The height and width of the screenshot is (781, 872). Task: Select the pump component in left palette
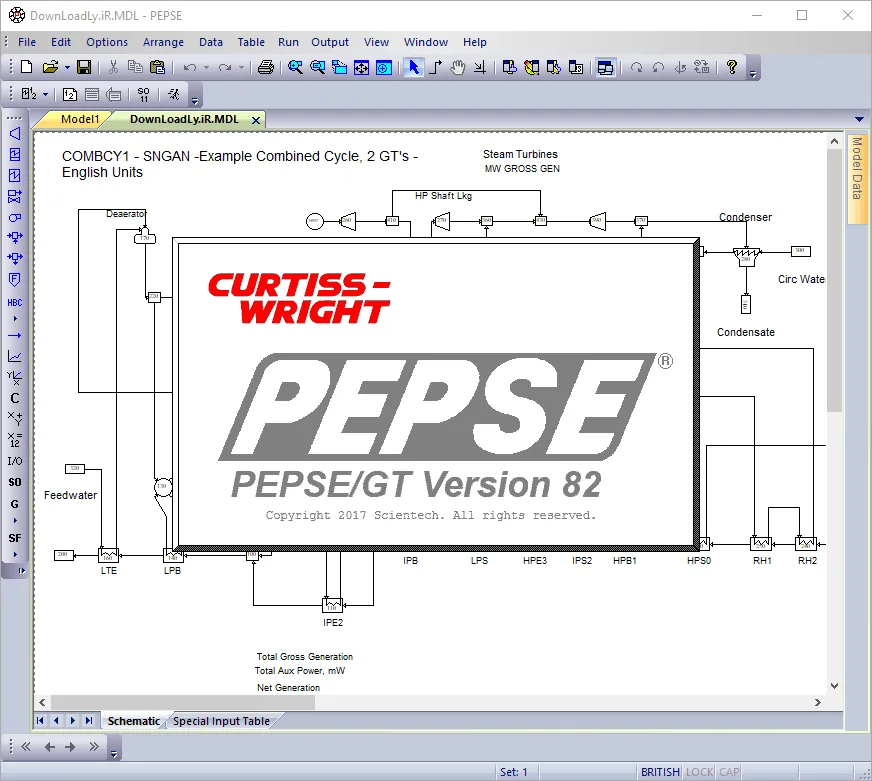15,218
